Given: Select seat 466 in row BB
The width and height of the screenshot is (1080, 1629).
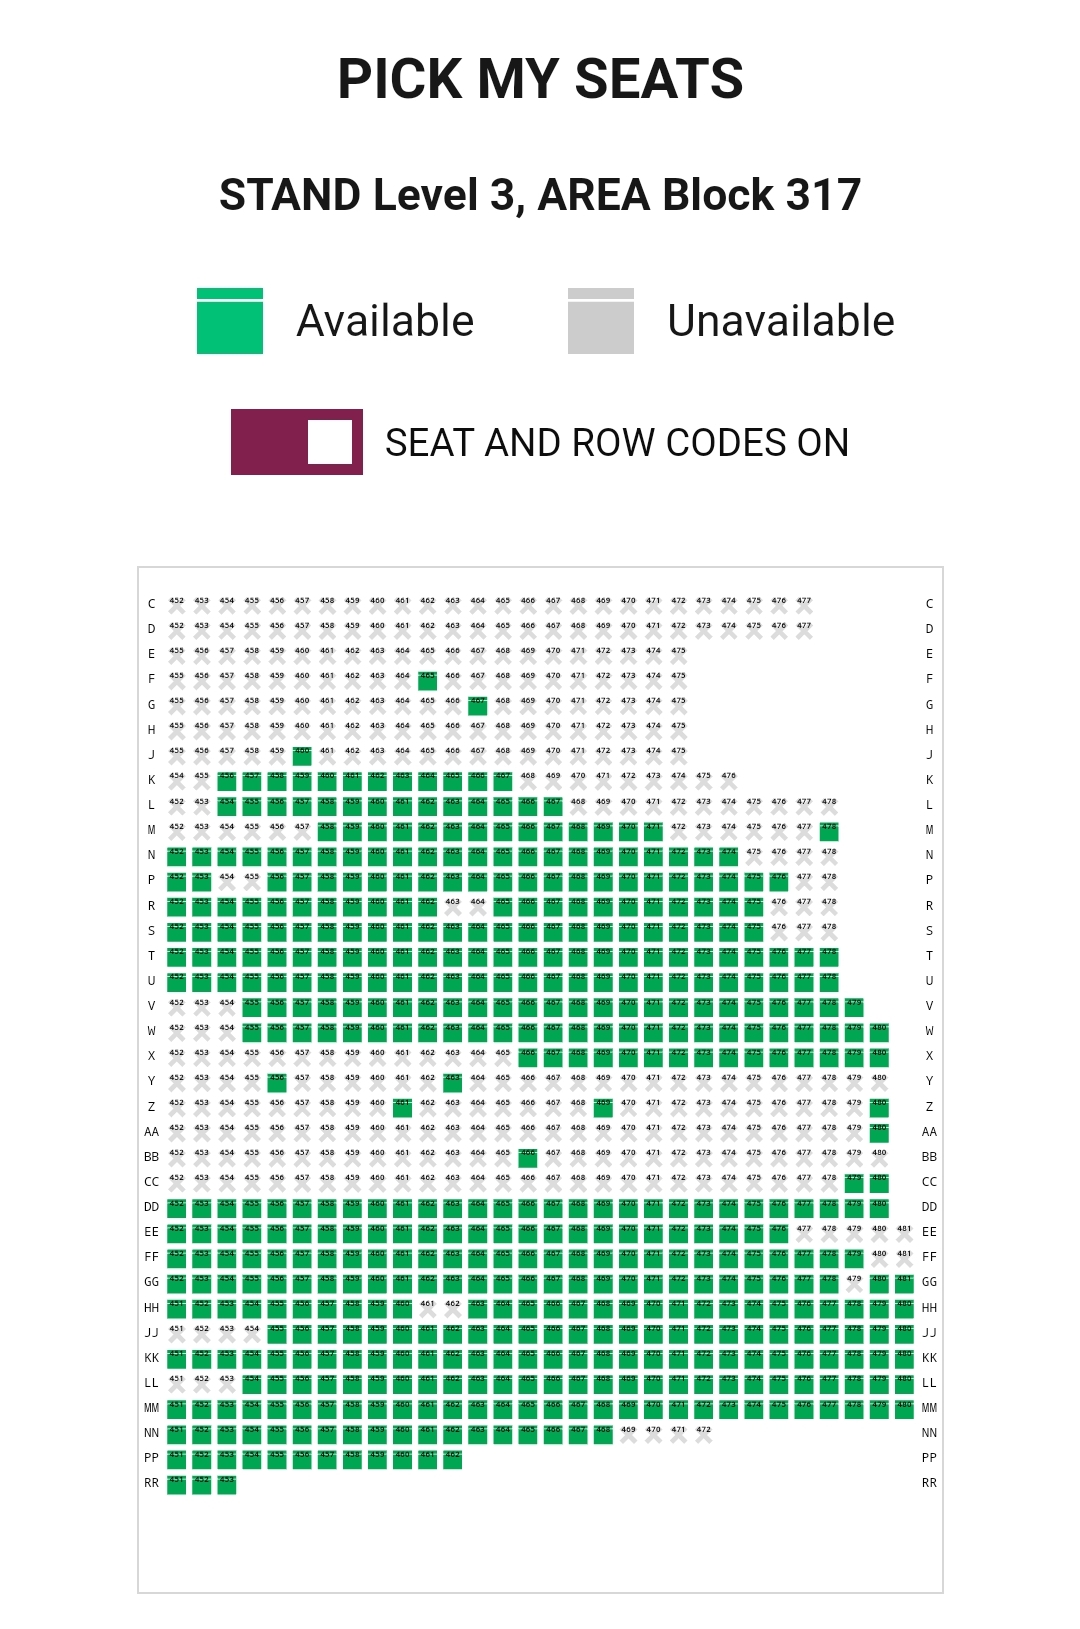Looking at the screenshot, I should click(528, 1158).
